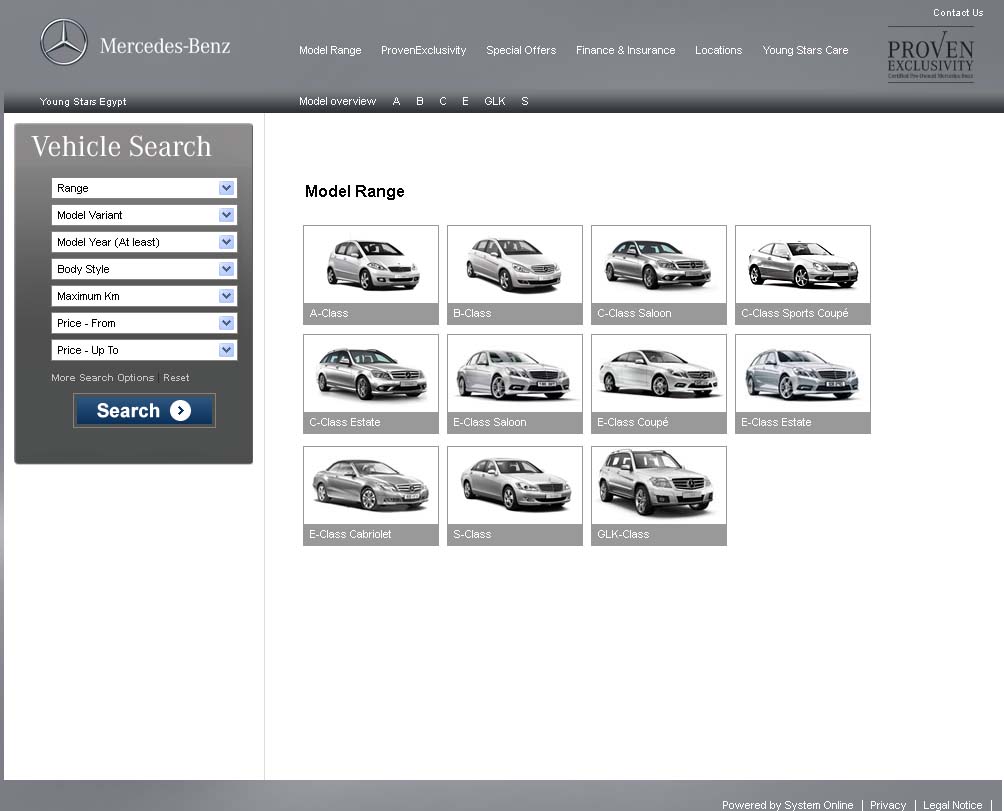Open the Locations menu item
This screenshot has height=811, width=1004.
(x=718, y=50)
